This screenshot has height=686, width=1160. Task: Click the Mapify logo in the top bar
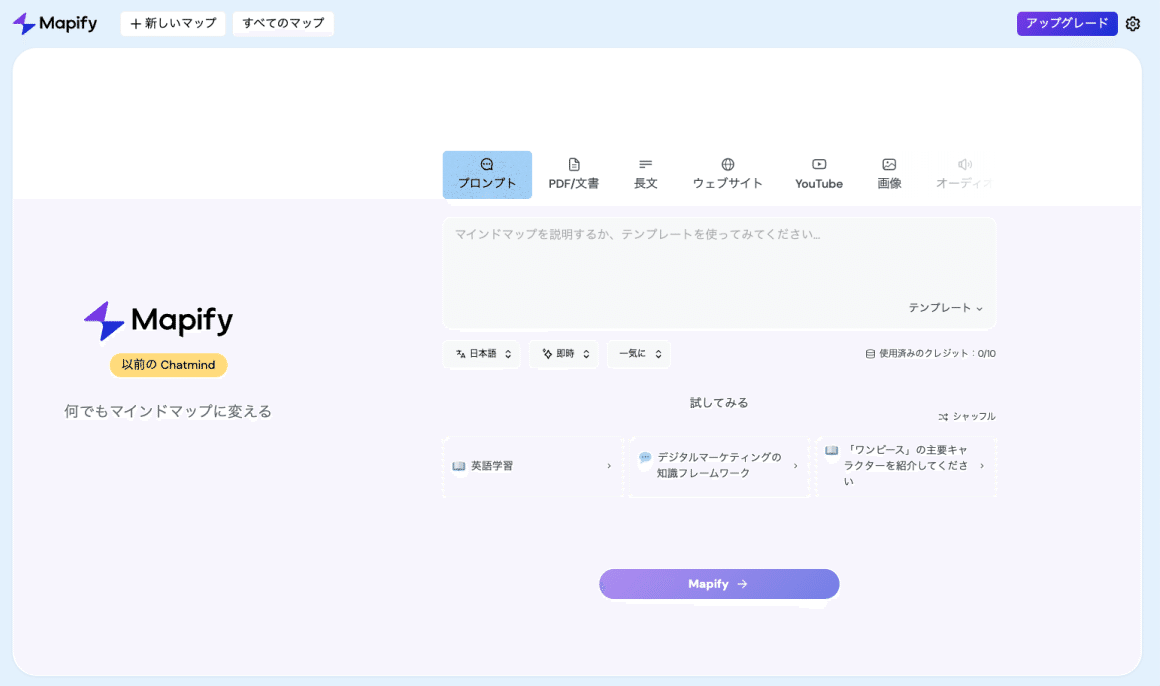pyautogui.click(x=55, y=24)
